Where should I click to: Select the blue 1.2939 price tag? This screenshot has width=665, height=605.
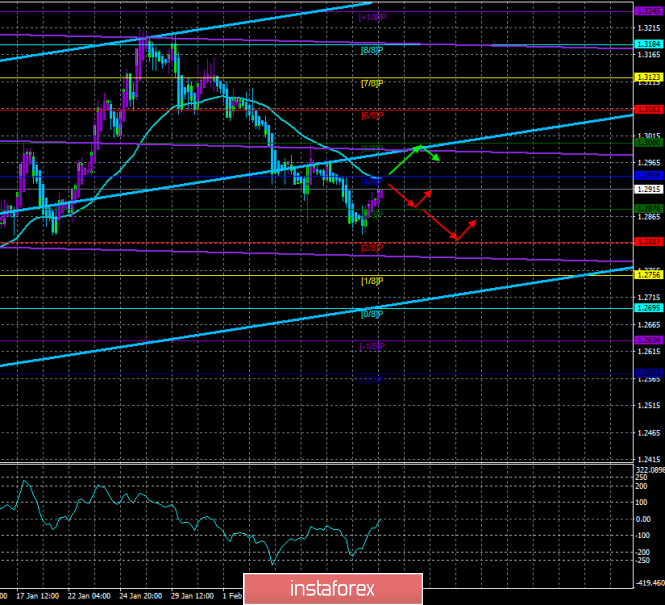tap(648, 176)
